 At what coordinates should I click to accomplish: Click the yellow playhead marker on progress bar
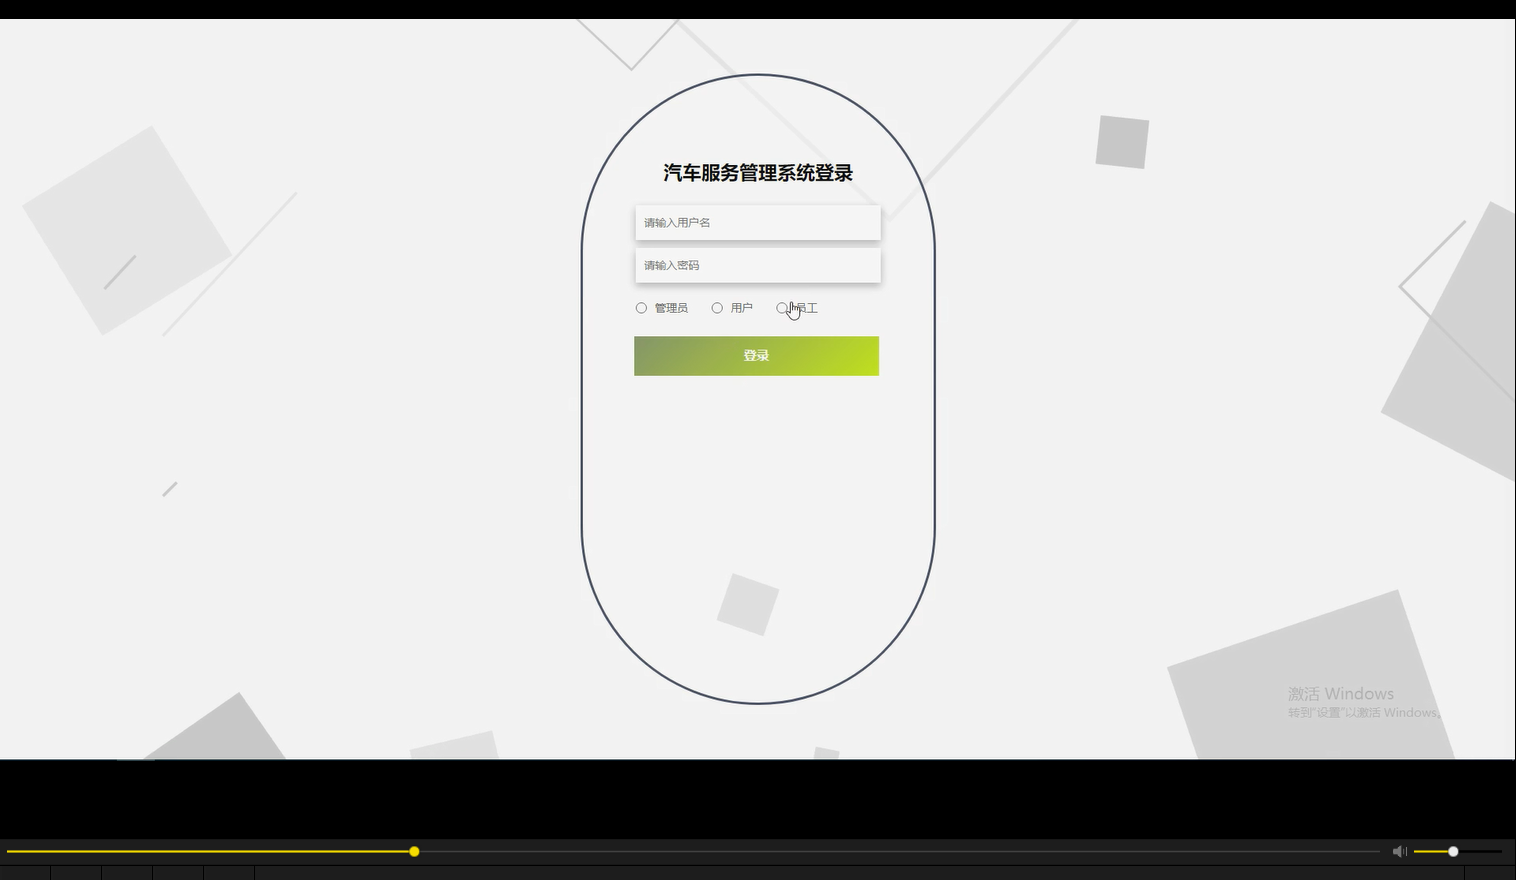tap(414, 851)
